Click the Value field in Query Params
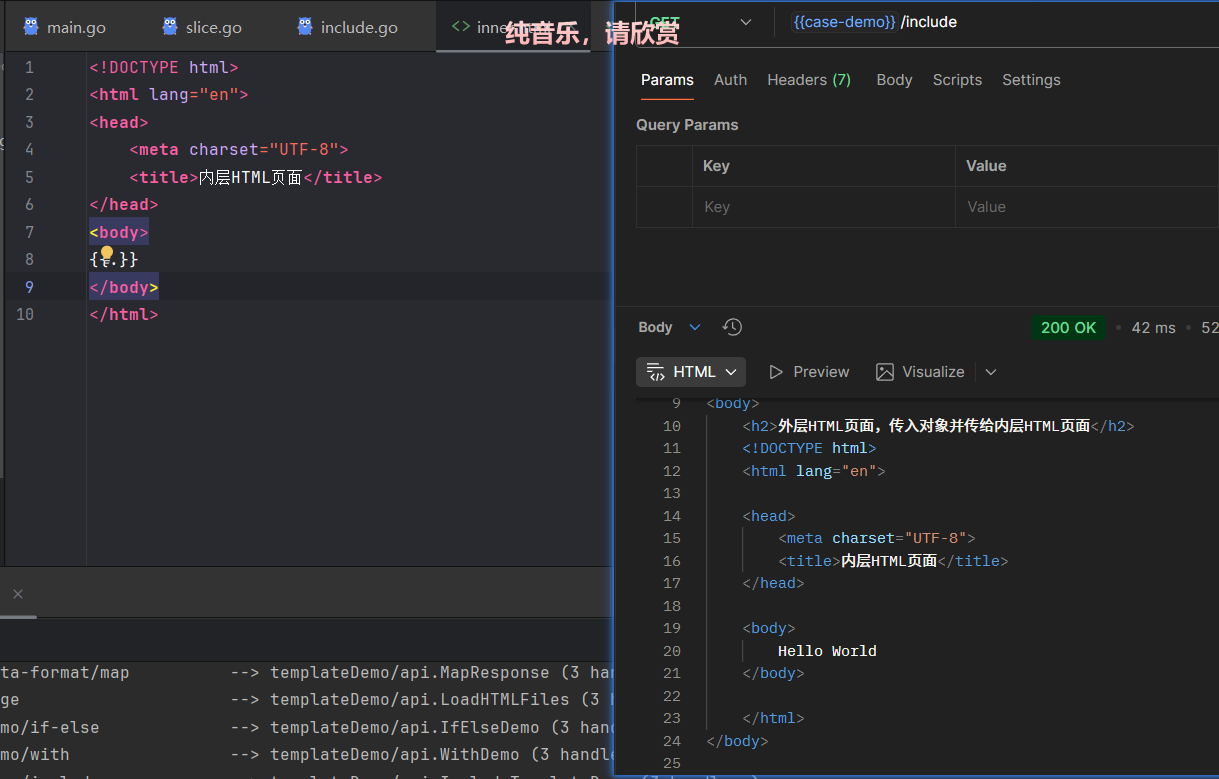 (x=1086, y=207)
